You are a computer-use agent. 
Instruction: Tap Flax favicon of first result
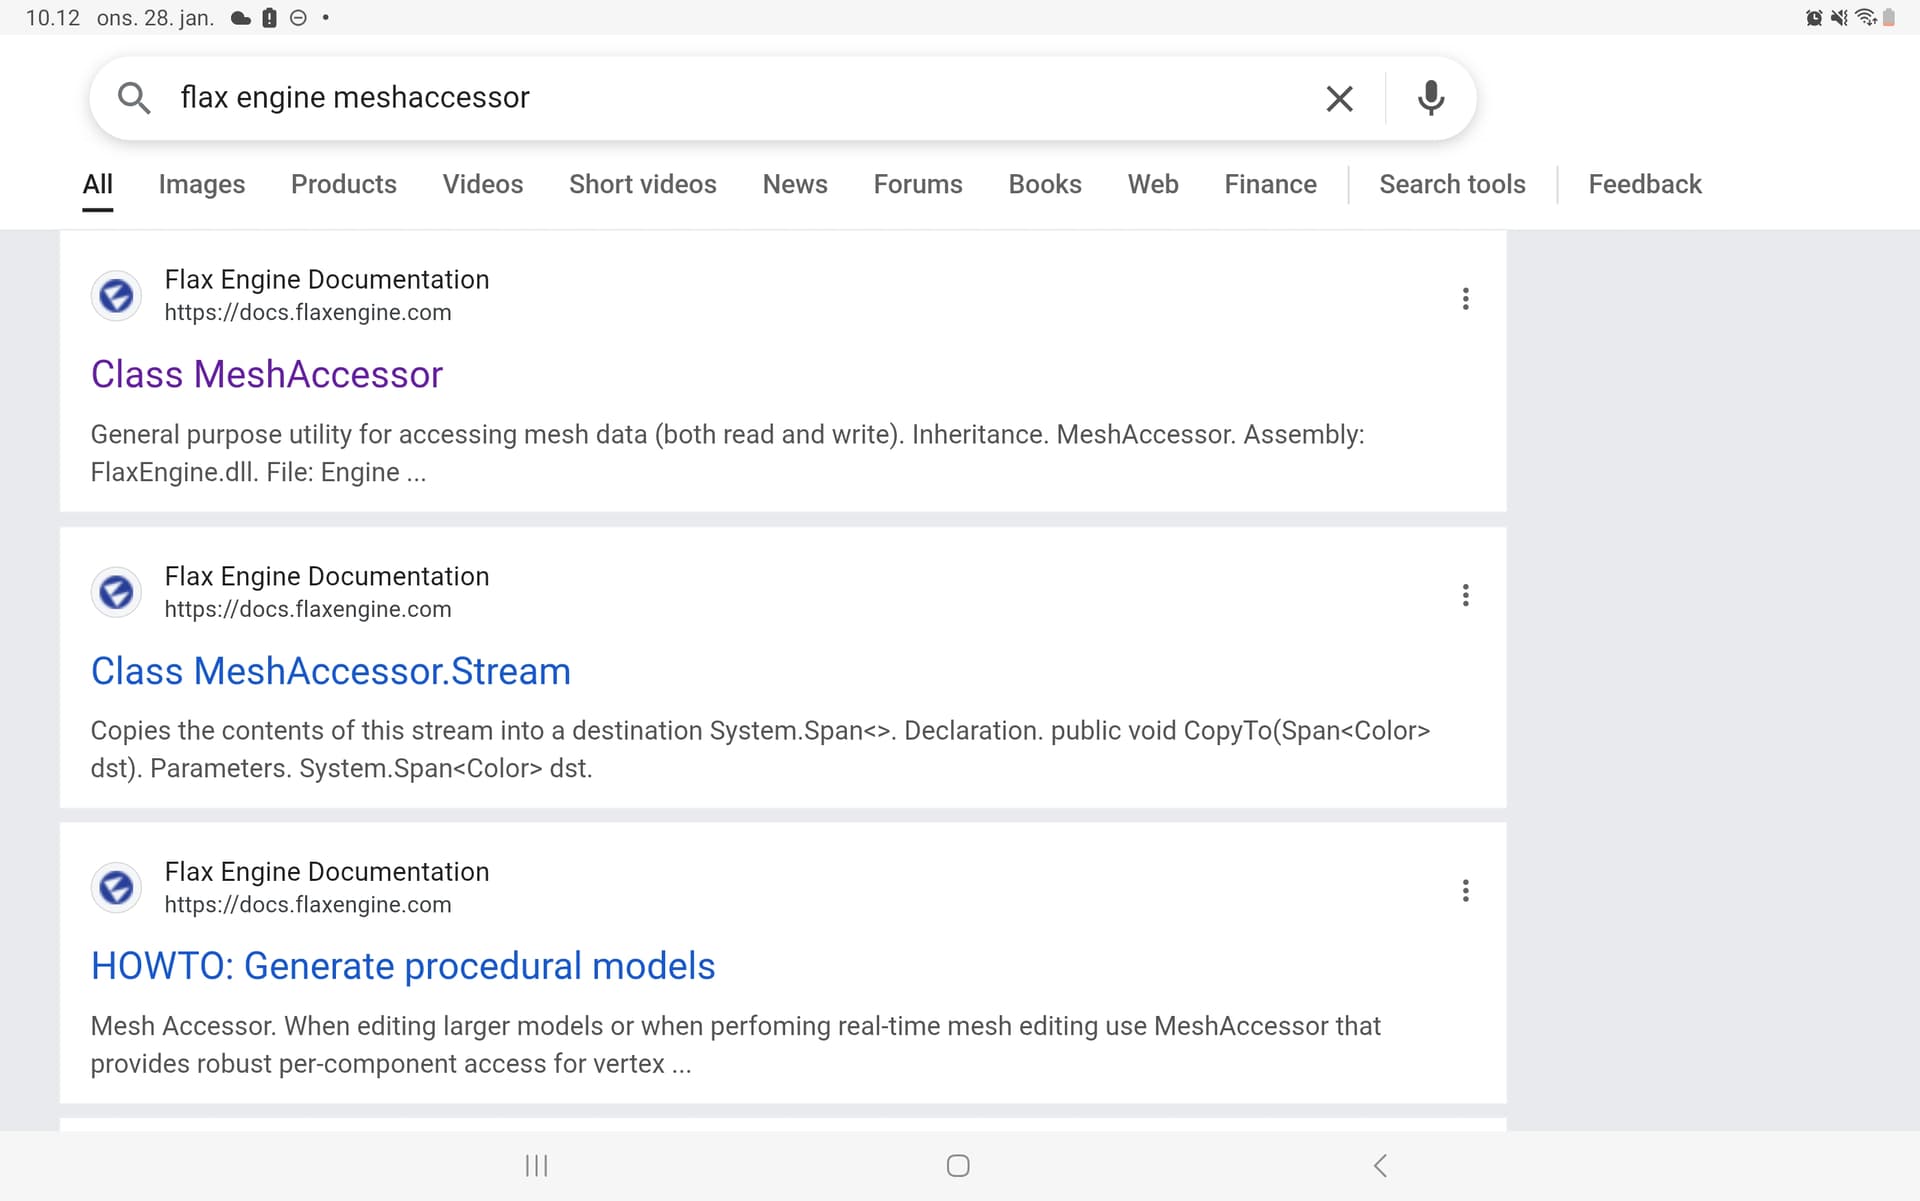point(117,296)
